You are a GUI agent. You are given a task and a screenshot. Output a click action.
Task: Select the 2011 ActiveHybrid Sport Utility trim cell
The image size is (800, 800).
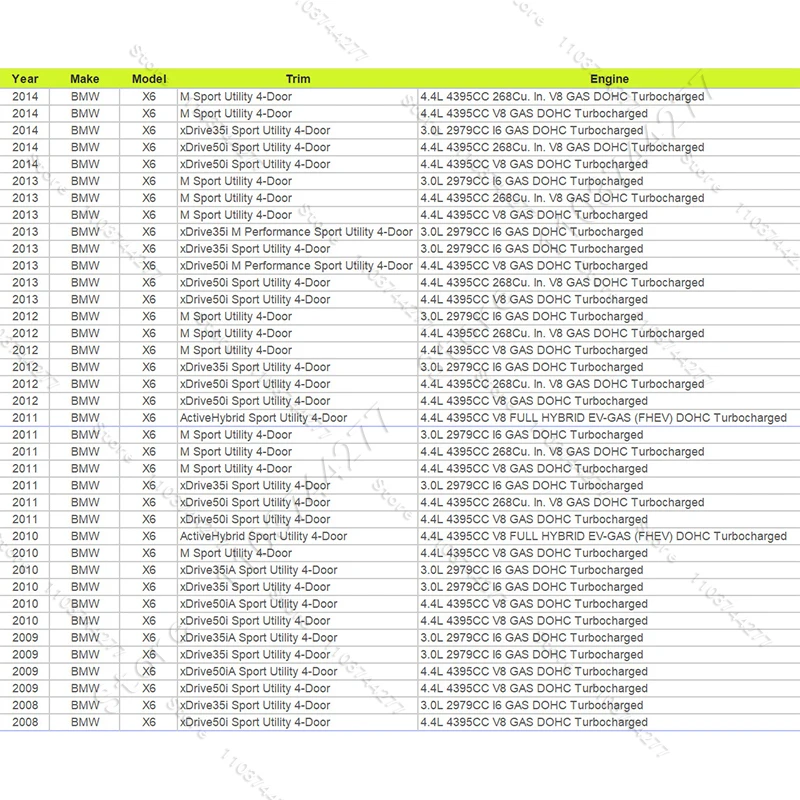pos(297,418)
